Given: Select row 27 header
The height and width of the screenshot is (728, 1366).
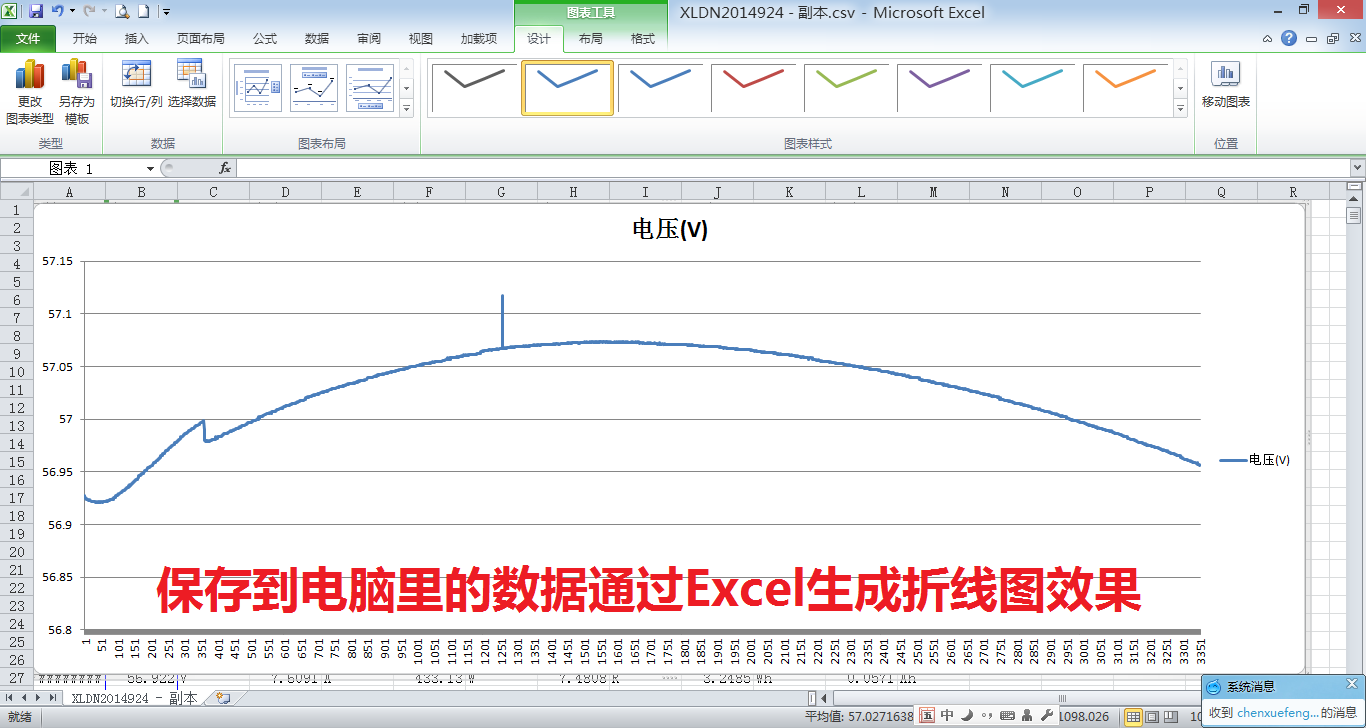Looking at the screenshot, I should click(15, 677).
